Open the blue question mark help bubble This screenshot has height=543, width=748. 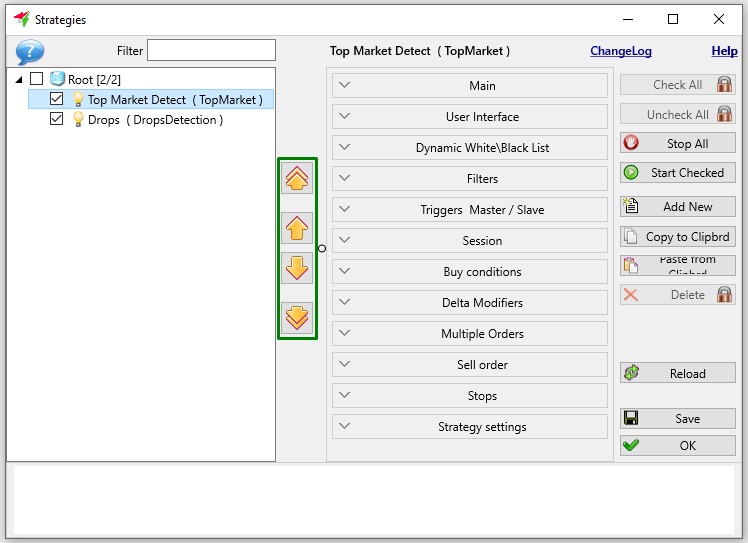pos(30,52)
